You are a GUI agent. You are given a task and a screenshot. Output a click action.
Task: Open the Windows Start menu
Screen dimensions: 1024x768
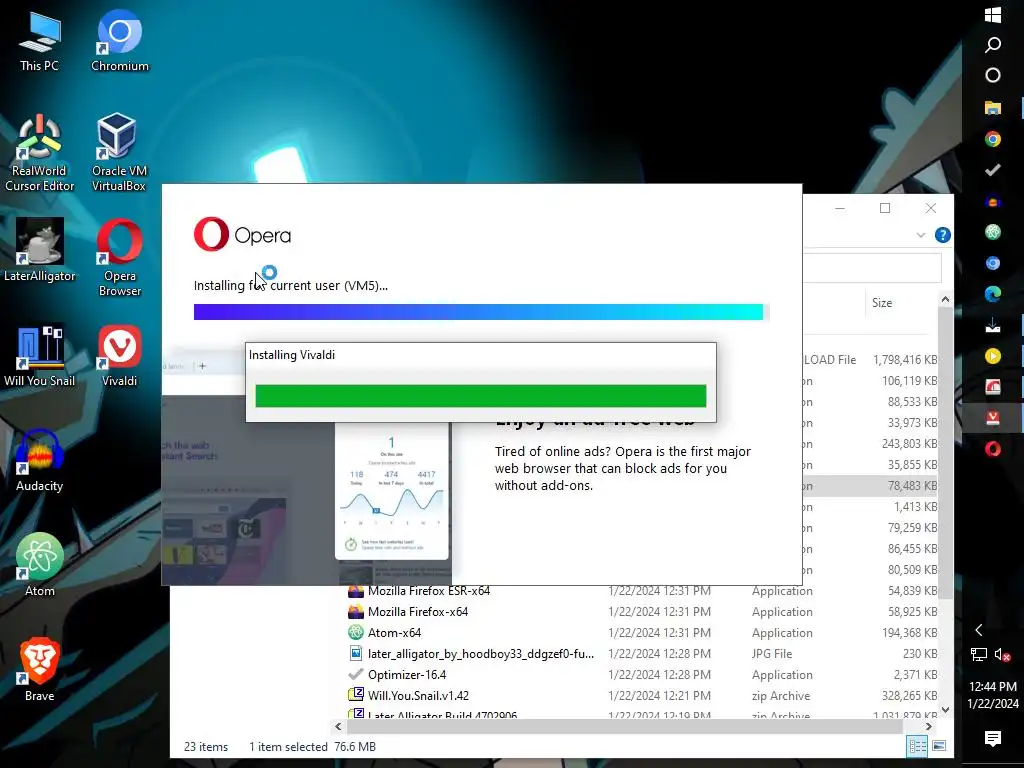993,14
